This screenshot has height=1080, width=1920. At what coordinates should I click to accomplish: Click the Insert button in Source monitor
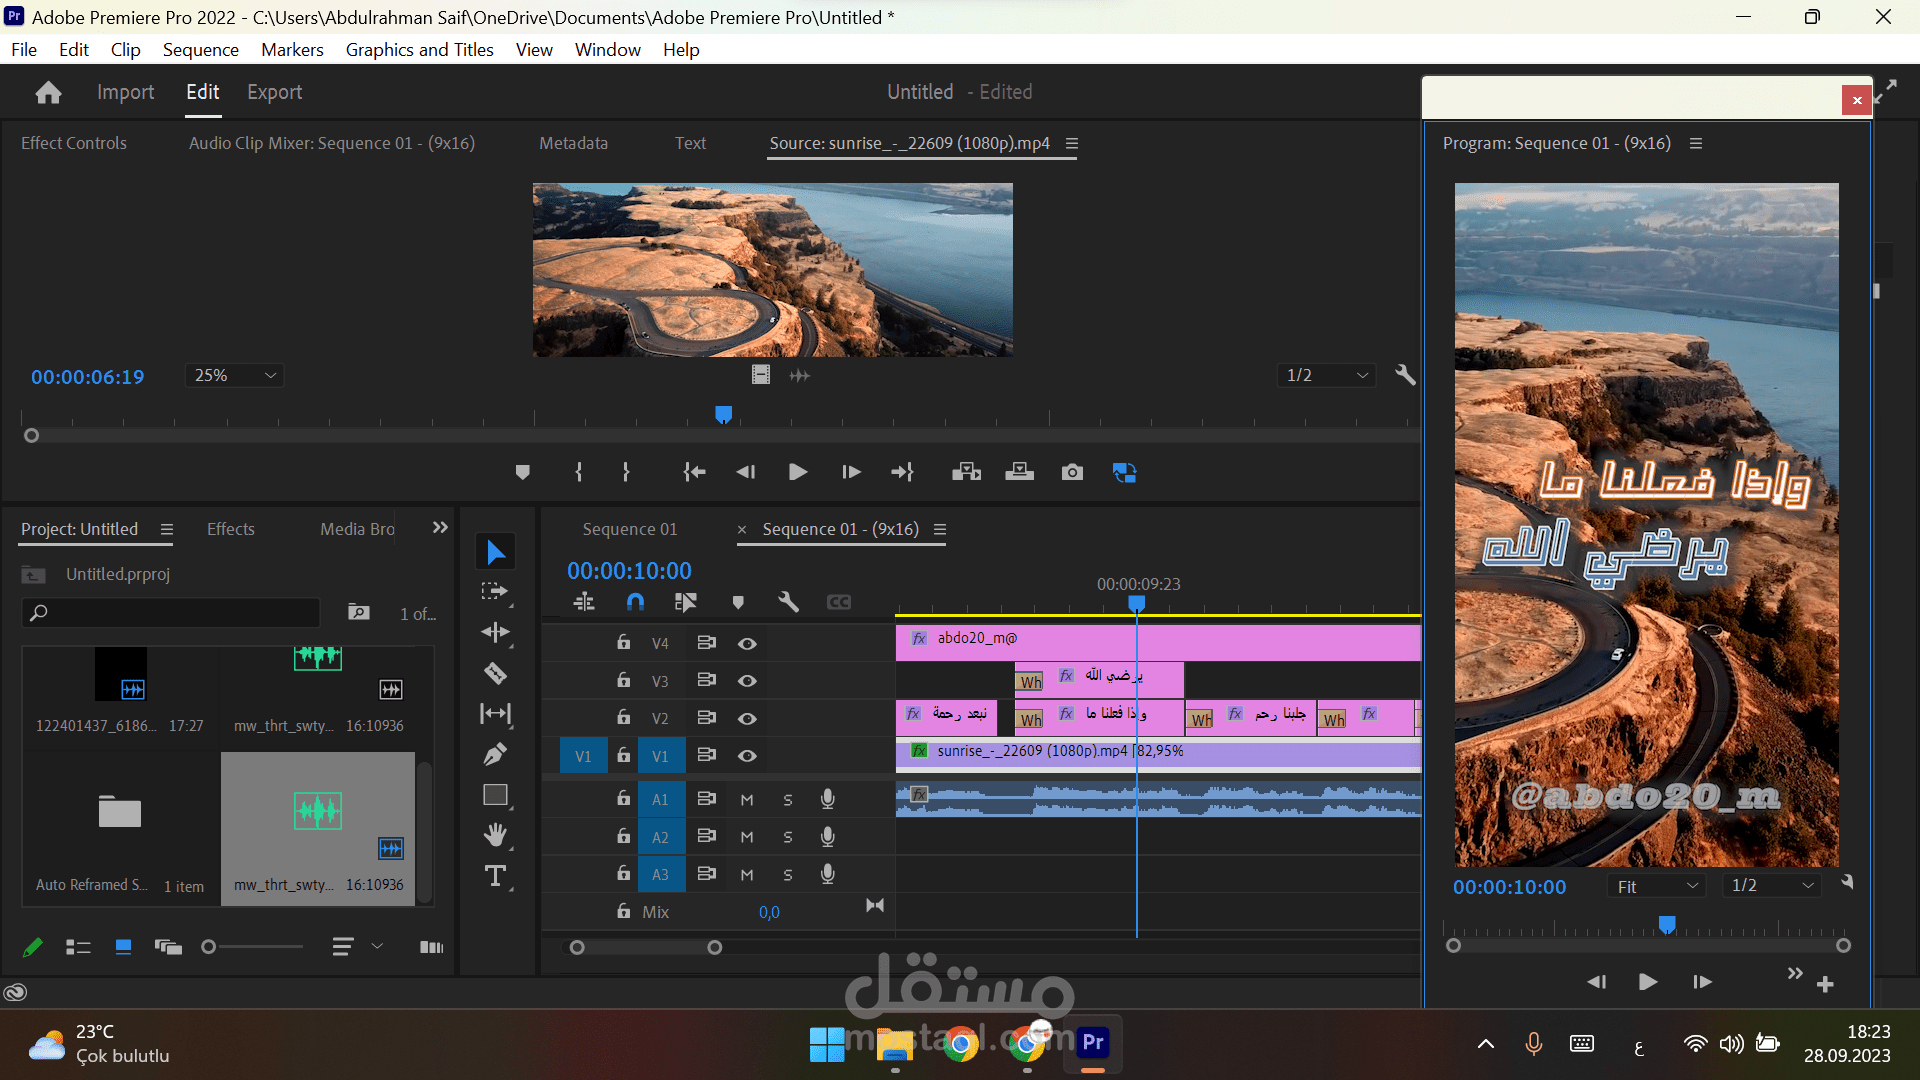[x=966, y=472]
